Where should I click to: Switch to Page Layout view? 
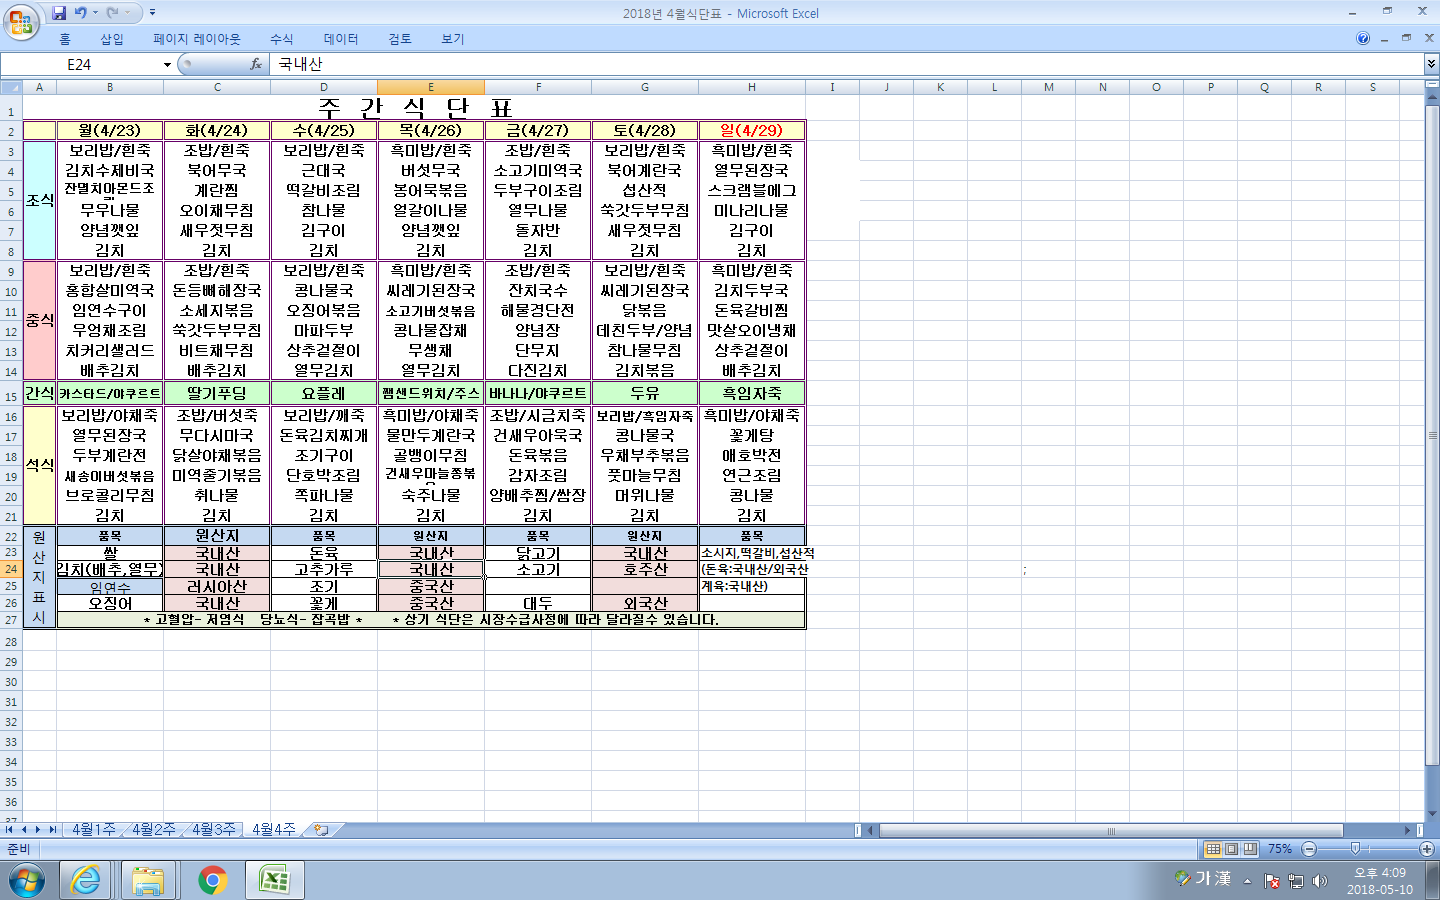coord(1231,849)
